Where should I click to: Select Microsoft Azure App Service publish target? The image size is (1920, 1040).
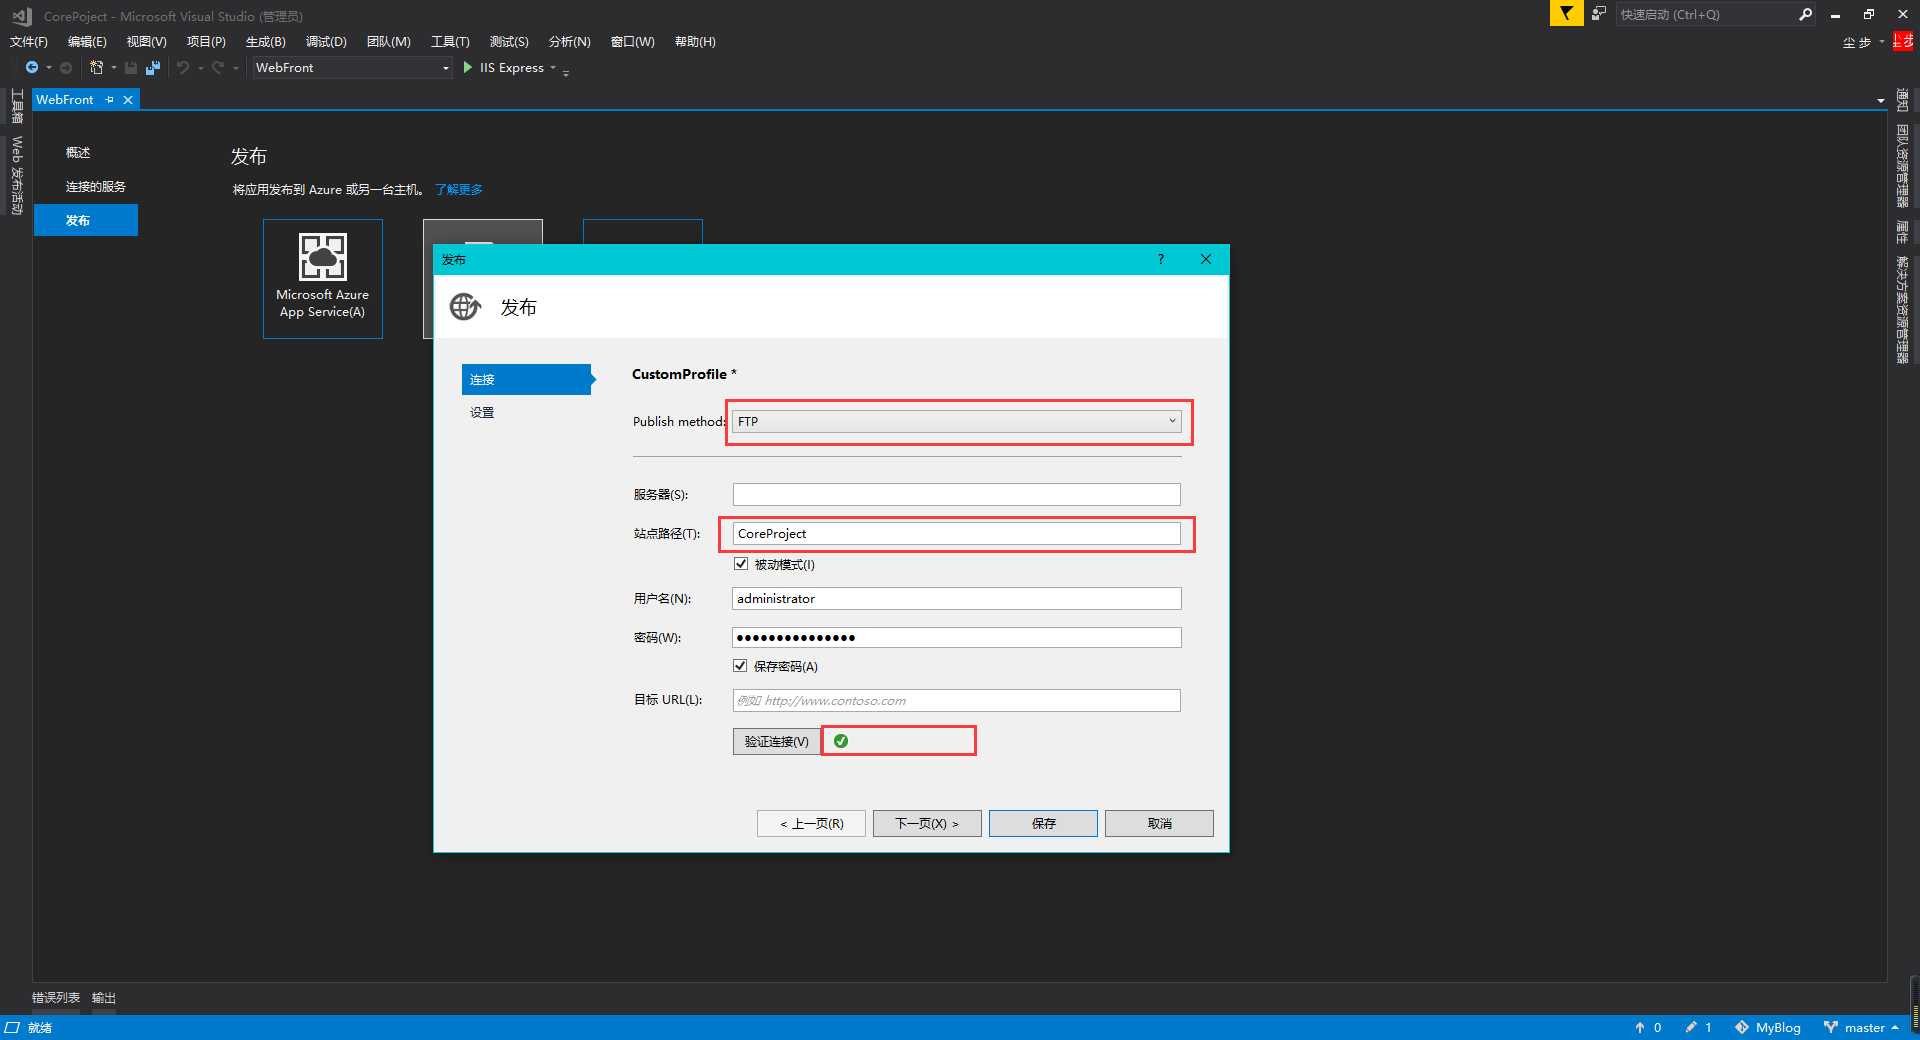pyautogui.click(x=323, y=279)
